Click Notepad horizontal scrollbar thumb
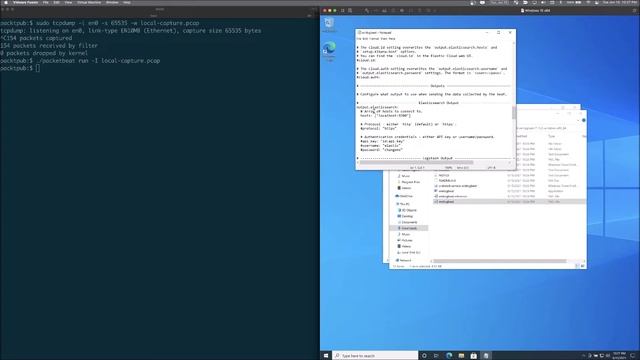Viewport: 640px width, 360px height. pos(416,162)
